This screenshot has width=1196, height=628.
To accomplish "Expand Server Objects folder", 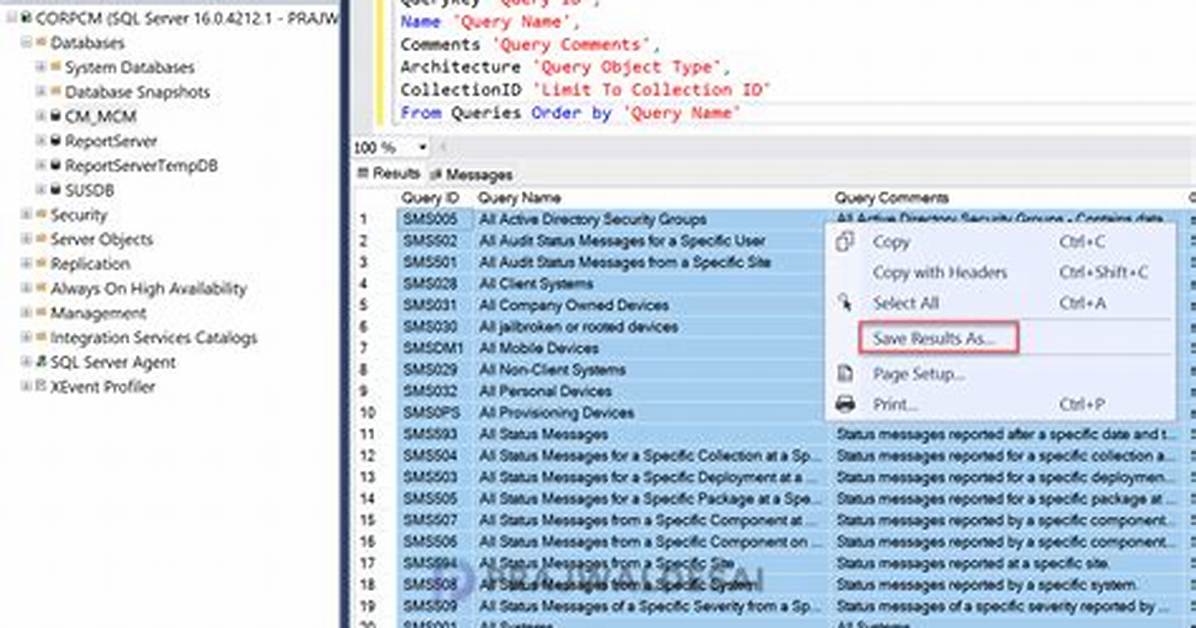I will pos(26,239).
